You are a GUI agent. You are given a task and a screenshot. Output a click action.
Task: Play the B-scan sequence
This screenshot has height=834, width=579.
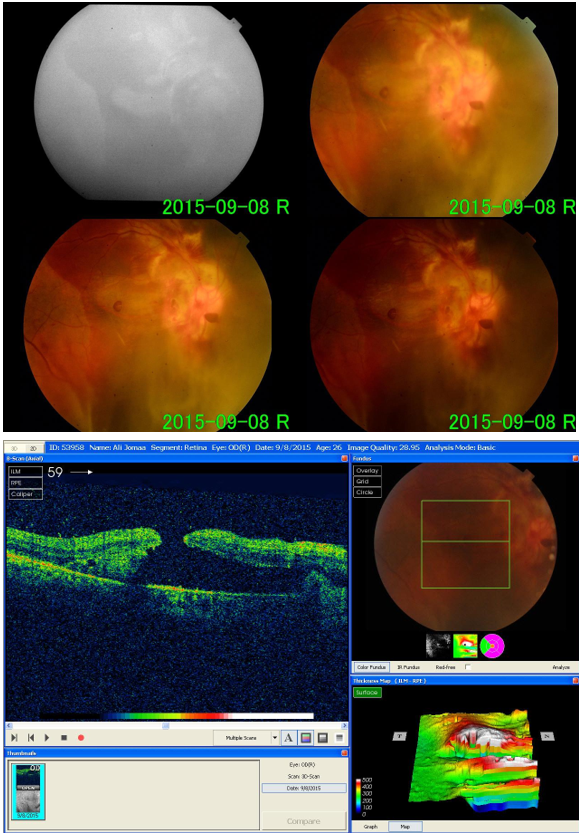pyautogui.click(x=47, y=738)
